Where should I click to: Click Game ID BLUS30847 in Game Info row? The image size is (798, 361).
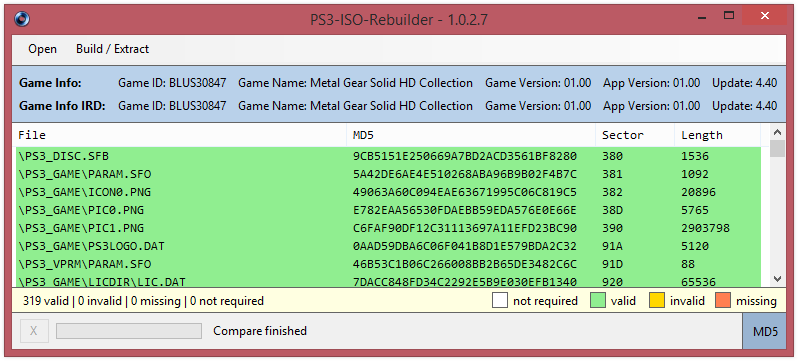[172, 82]
